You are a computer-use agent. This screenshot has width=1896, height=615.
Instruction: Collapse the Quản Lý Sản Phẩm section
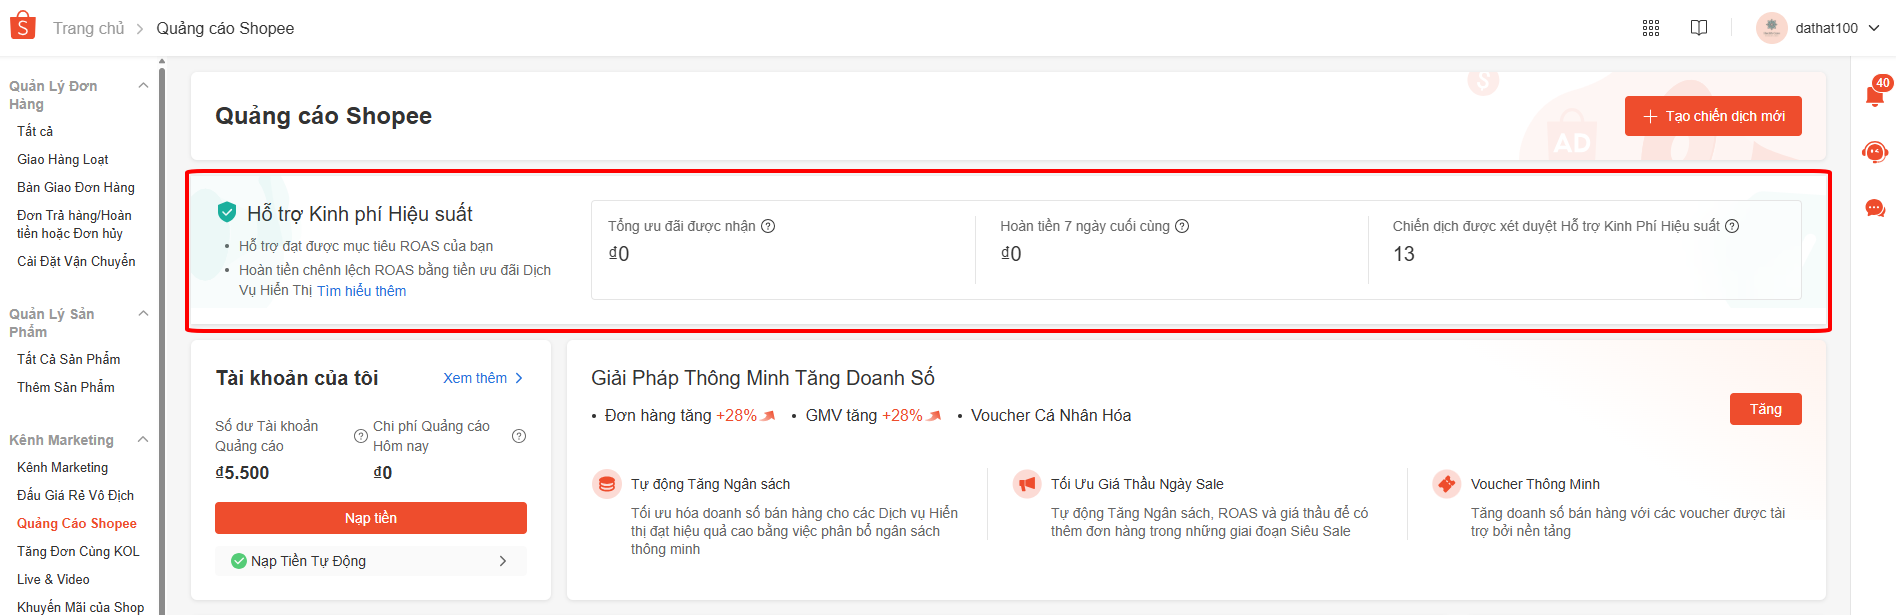click(x=143, y=314)
